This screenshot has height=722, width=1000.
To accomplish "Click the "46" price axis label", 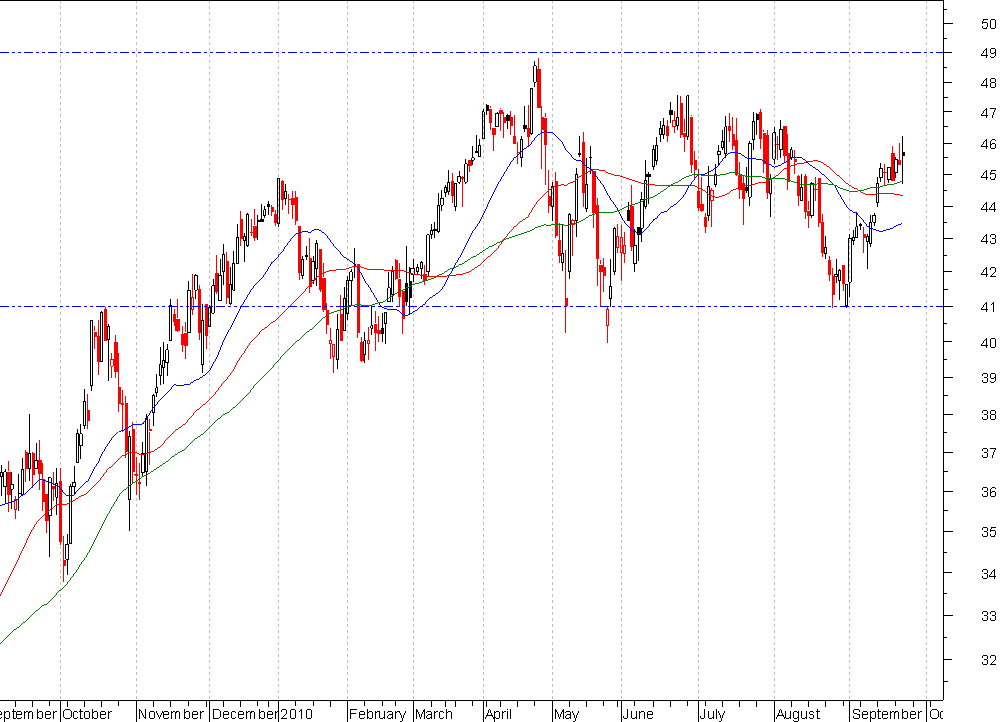I will tap(989, 144).
